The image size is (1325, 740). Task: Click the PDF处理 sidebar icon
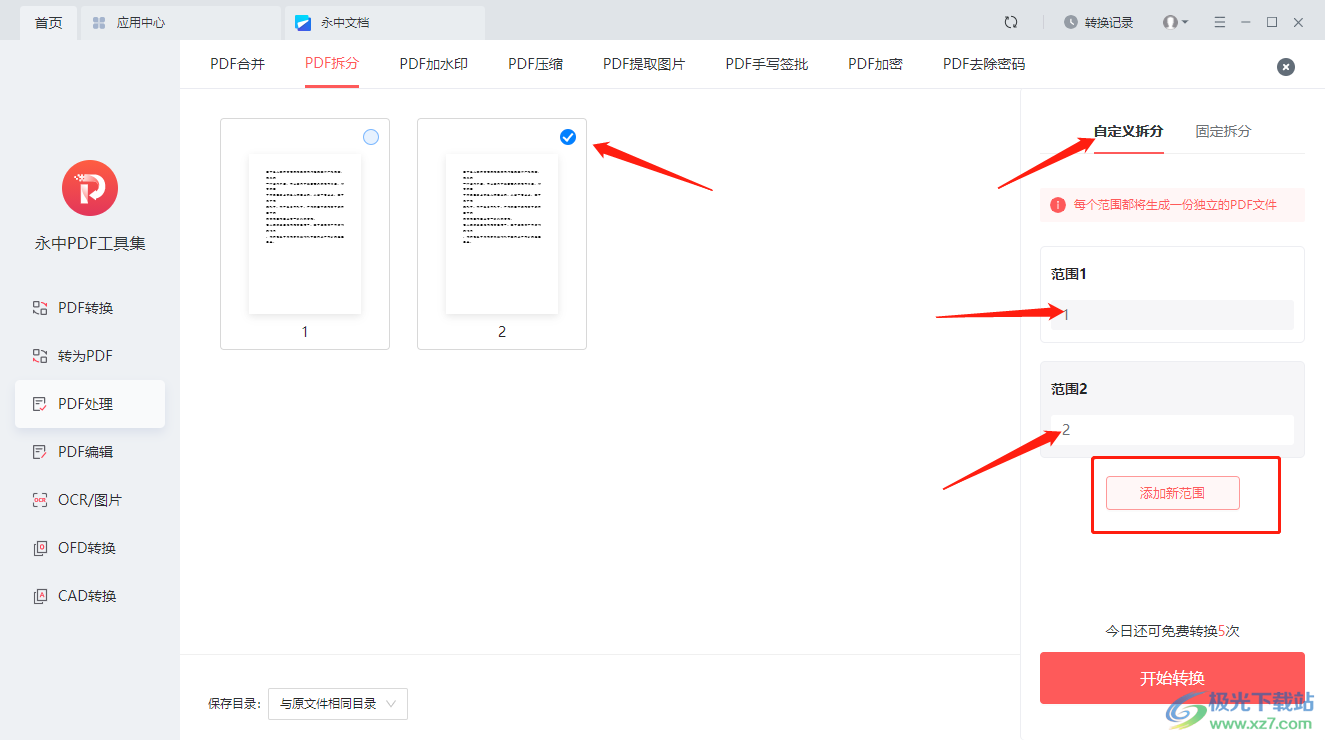coord(40,404)
